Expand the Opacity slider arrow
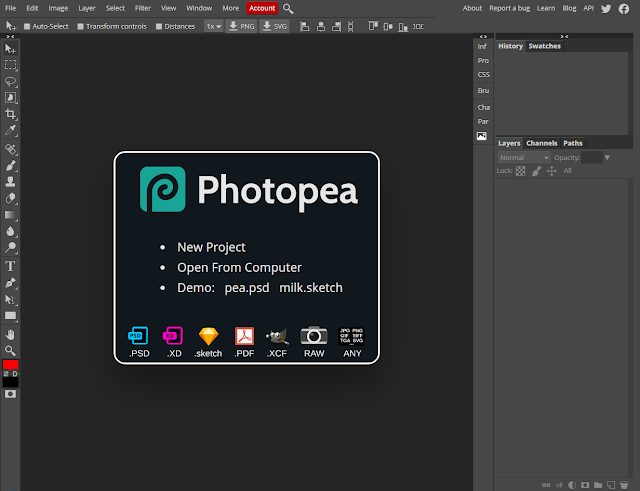Screen dimensions: 640x491 click(x=607, y=158)
